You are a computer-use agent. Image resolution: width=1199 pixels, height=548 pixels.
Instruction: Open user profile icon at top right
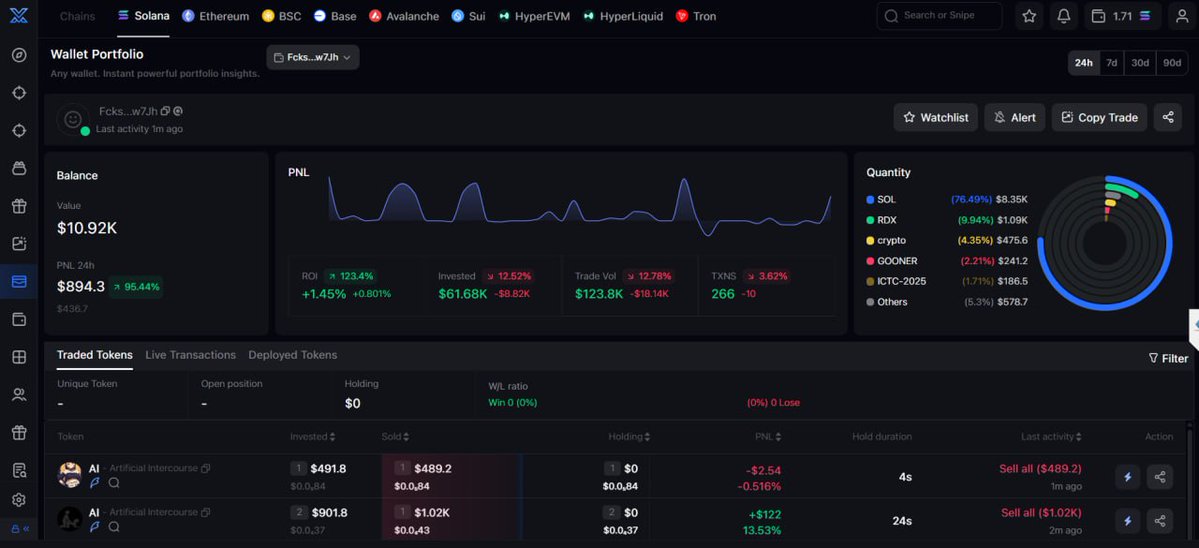[x=1182, y=16]
